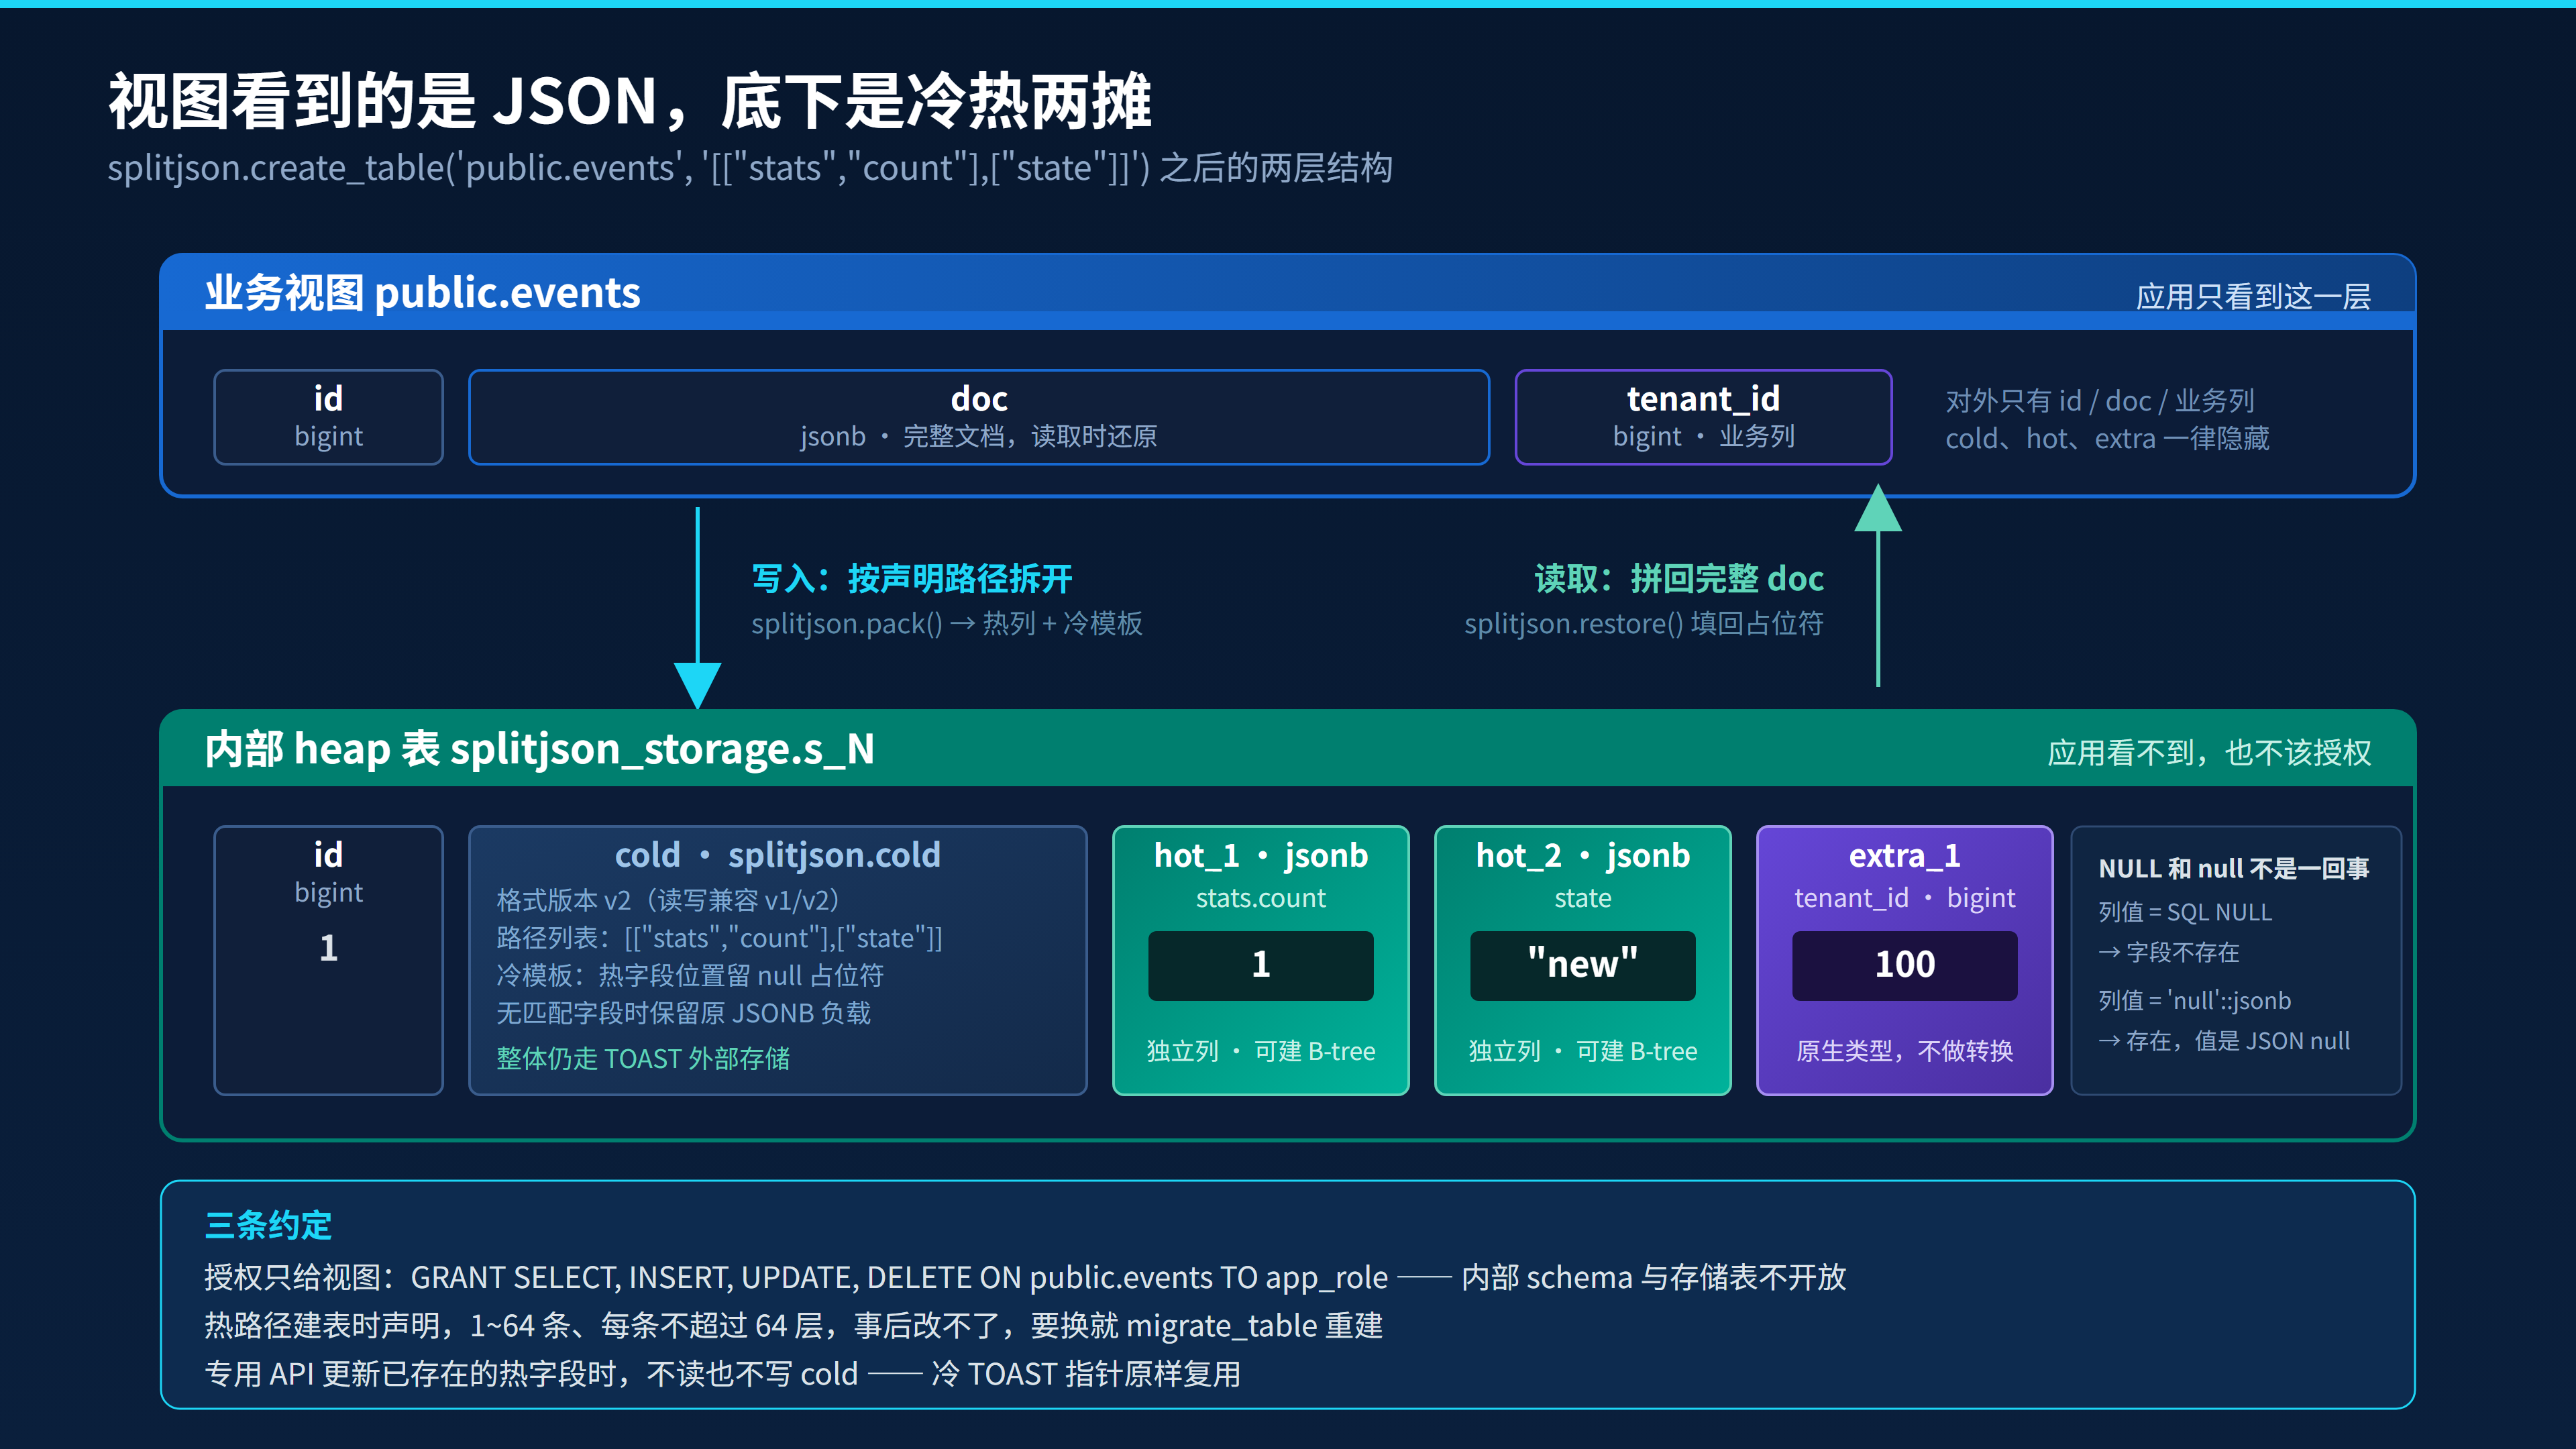The height and width of the screenshot is (1449, 2576).
Task: Click the 业务视图 public.events header
Action: pos(422,293)
